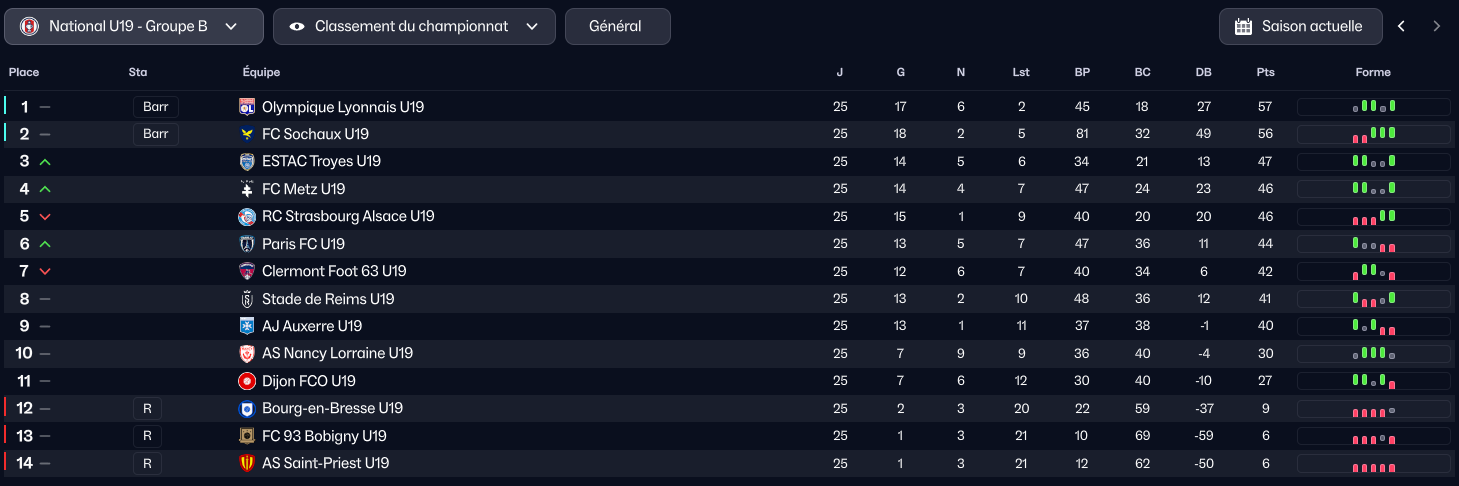
Task: Sort table by Pts column header
Action: coord(1265,72)
